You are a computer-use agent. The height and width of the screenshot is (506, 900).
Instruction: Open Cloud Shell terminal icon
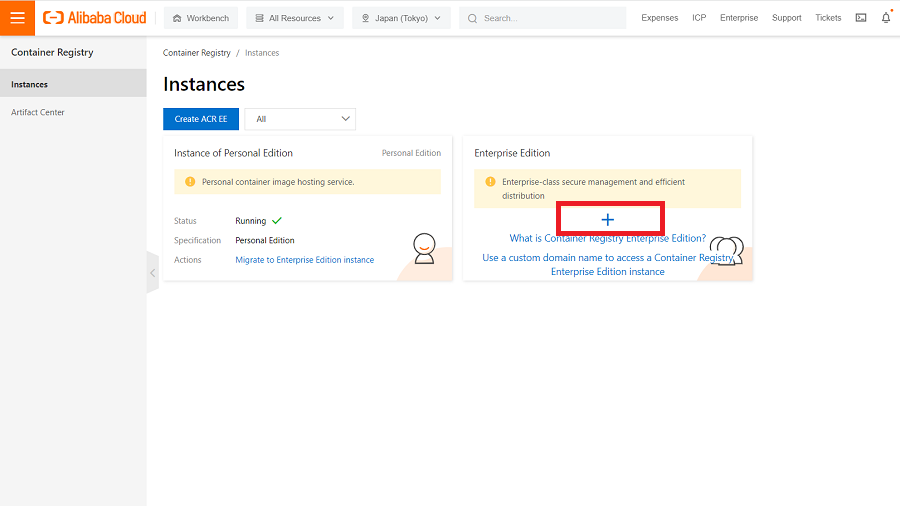[861, 18]
